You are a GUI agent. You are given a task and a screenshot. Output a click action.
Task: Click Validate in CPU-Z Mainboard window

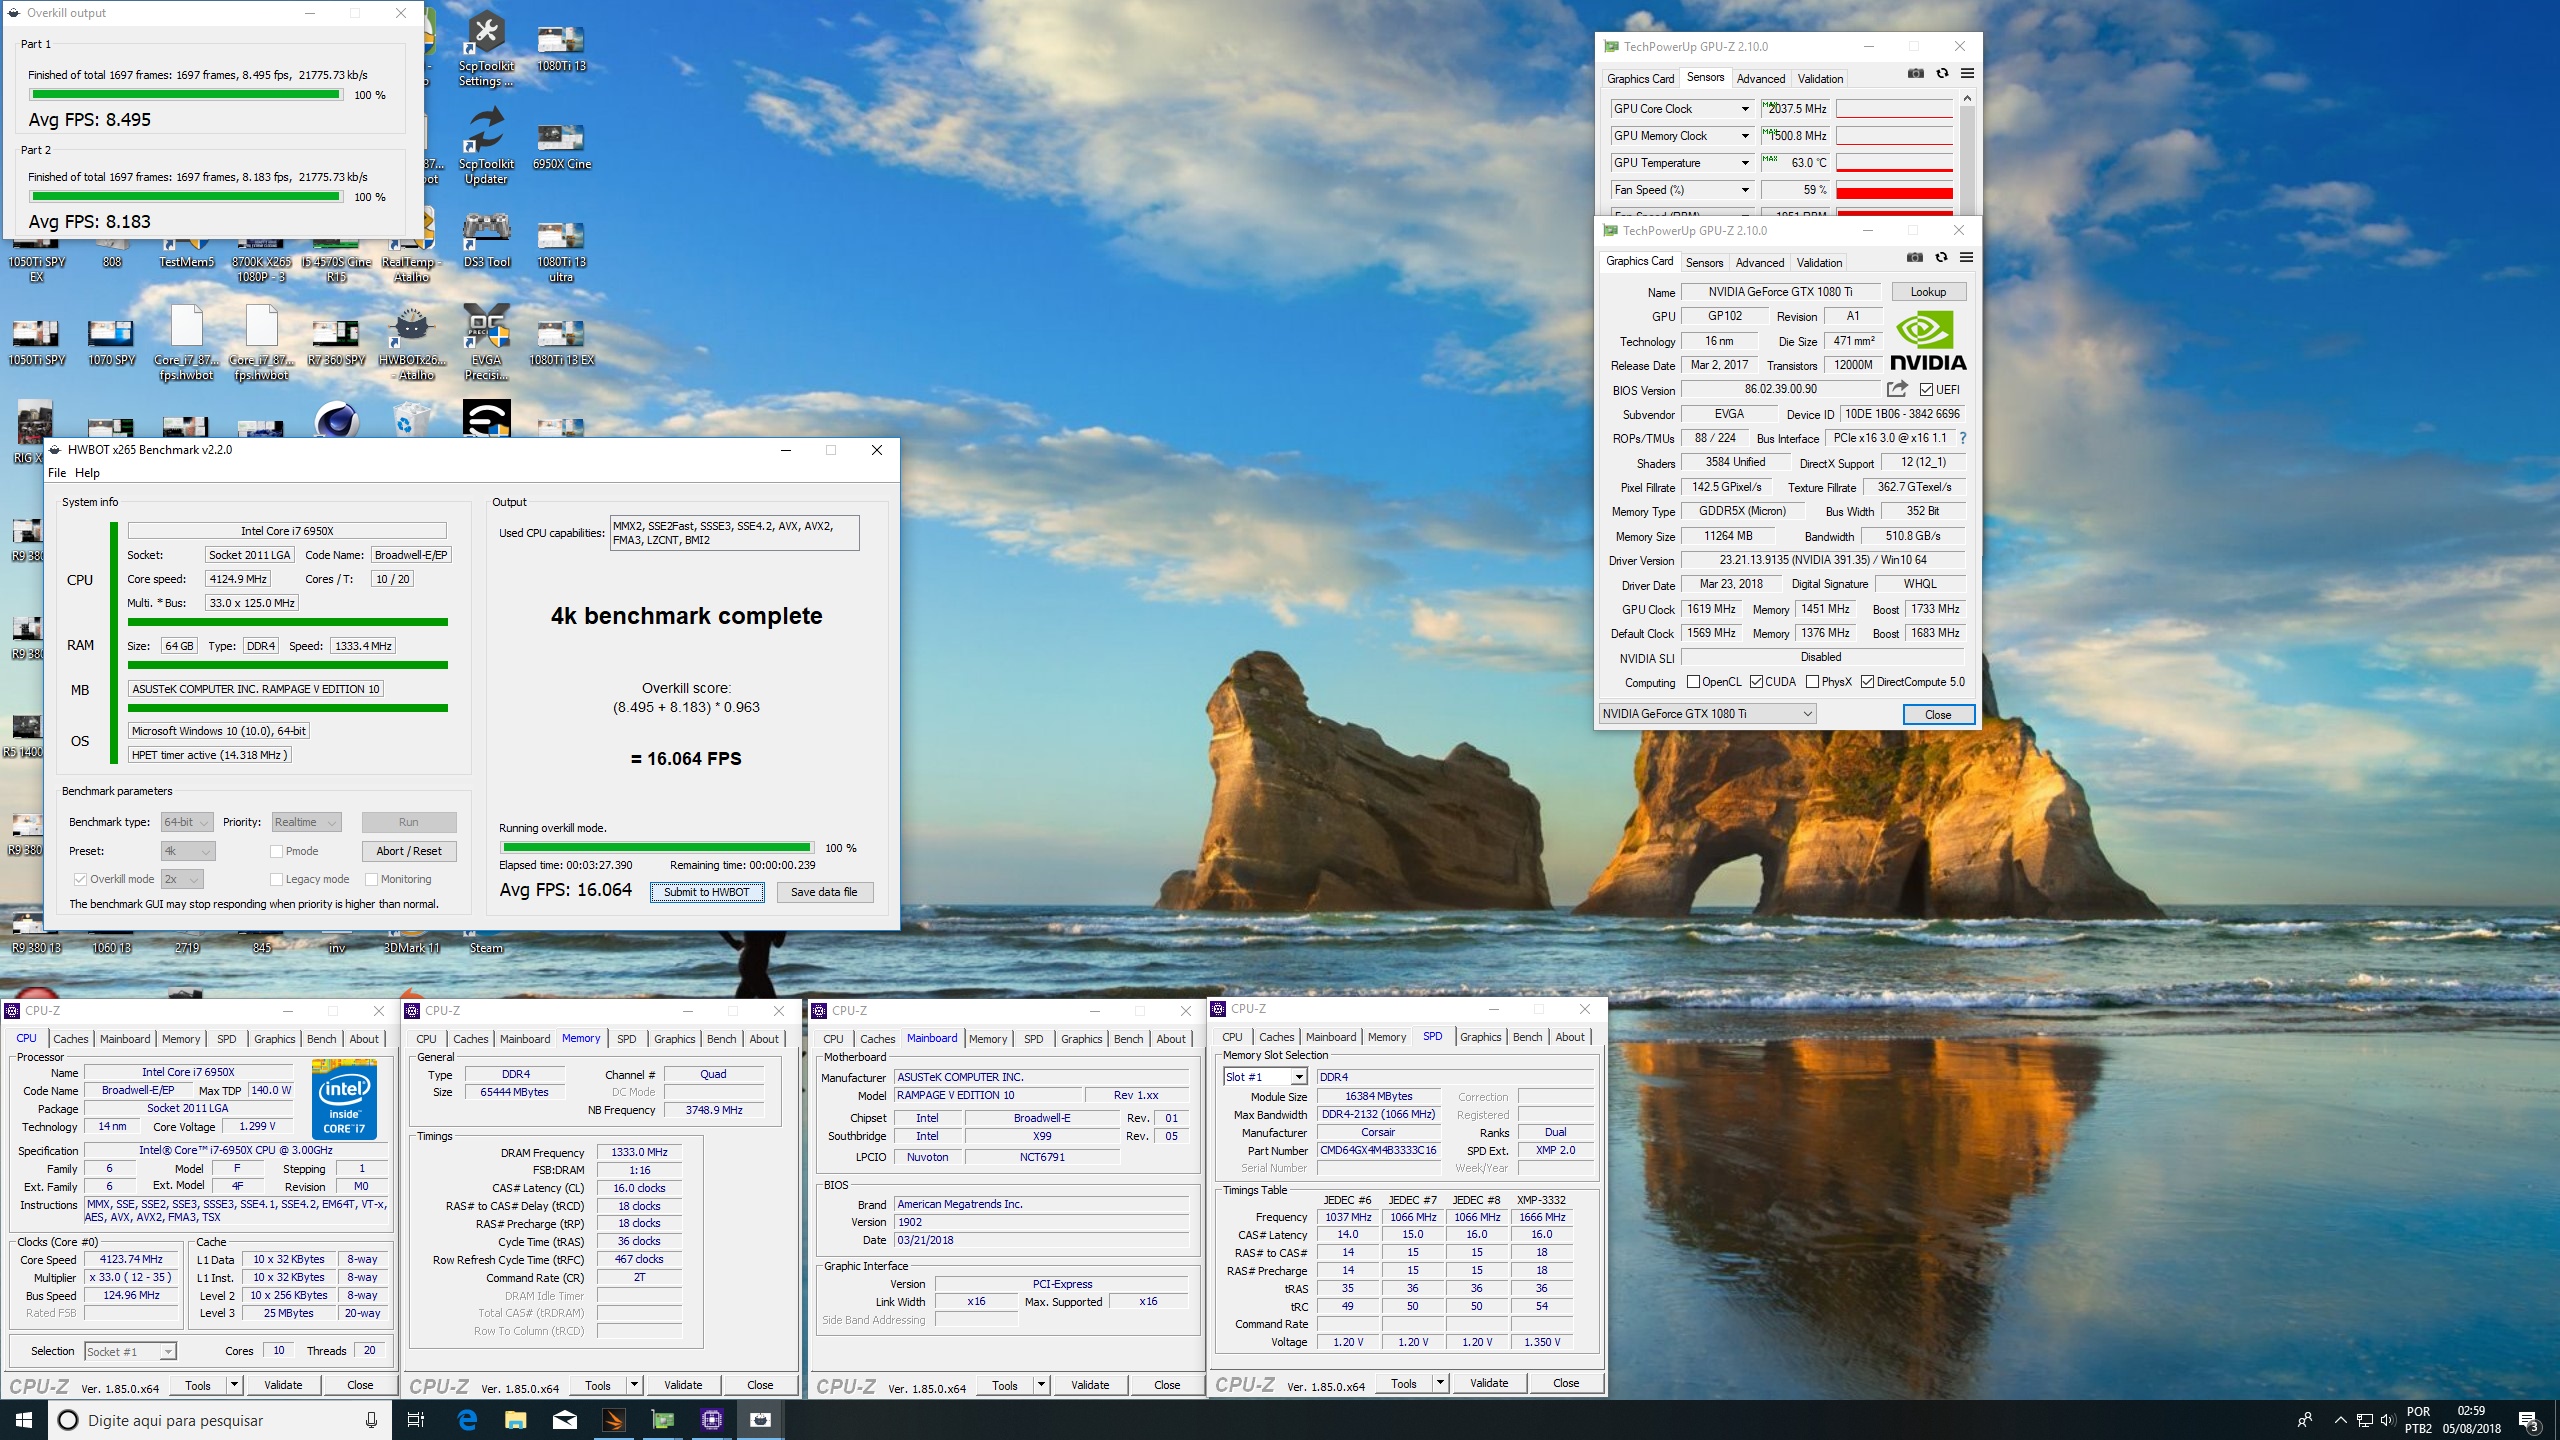1090,1385
